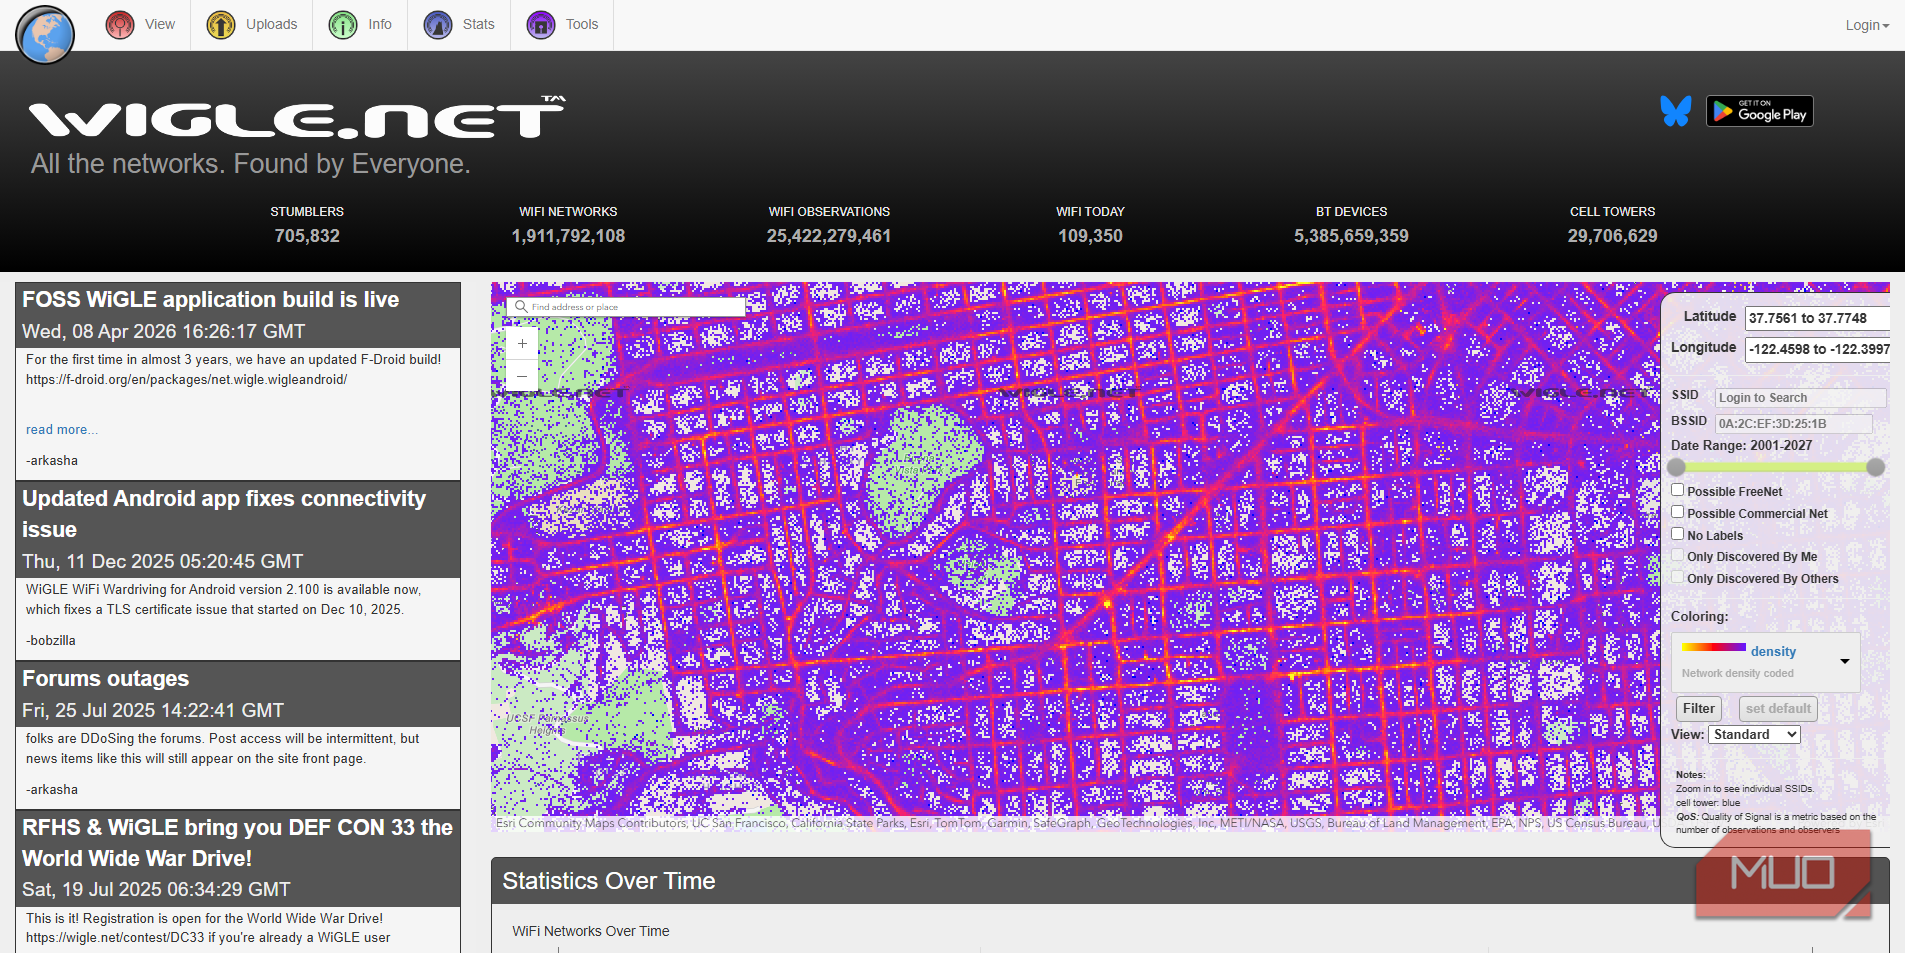Zoom in the map with plus
The height and width of the screenshot is (953, 1905).
[522, 343]
